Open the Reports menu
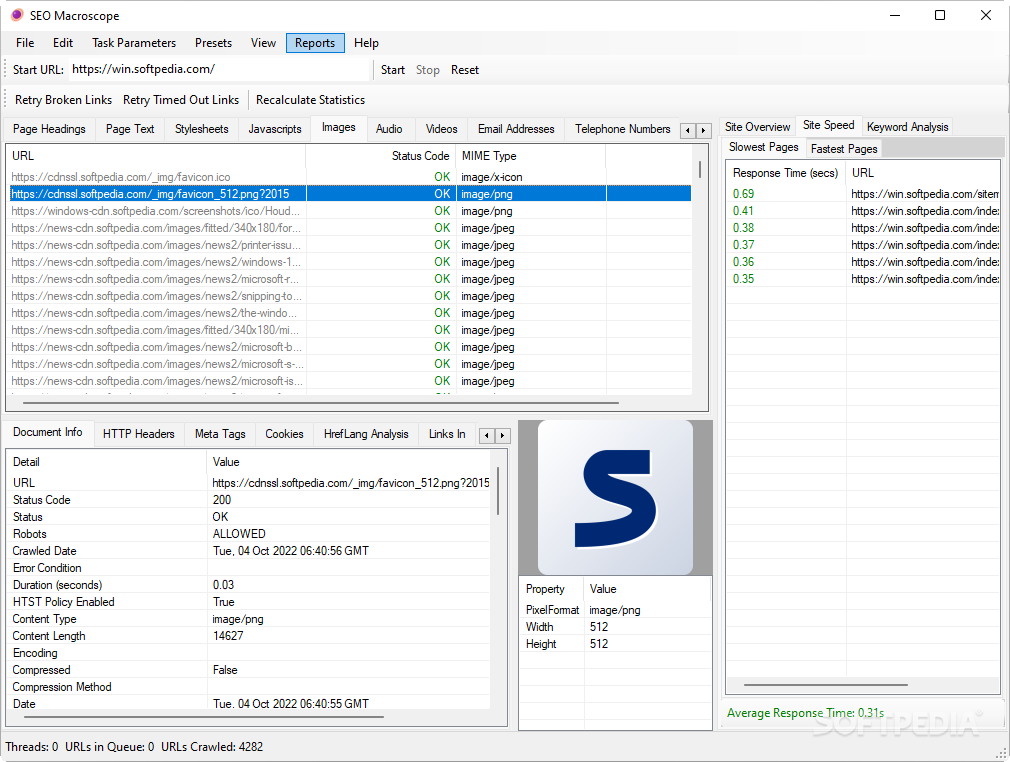The width and height of the screenshot is (1010, 762). point(315,43)
